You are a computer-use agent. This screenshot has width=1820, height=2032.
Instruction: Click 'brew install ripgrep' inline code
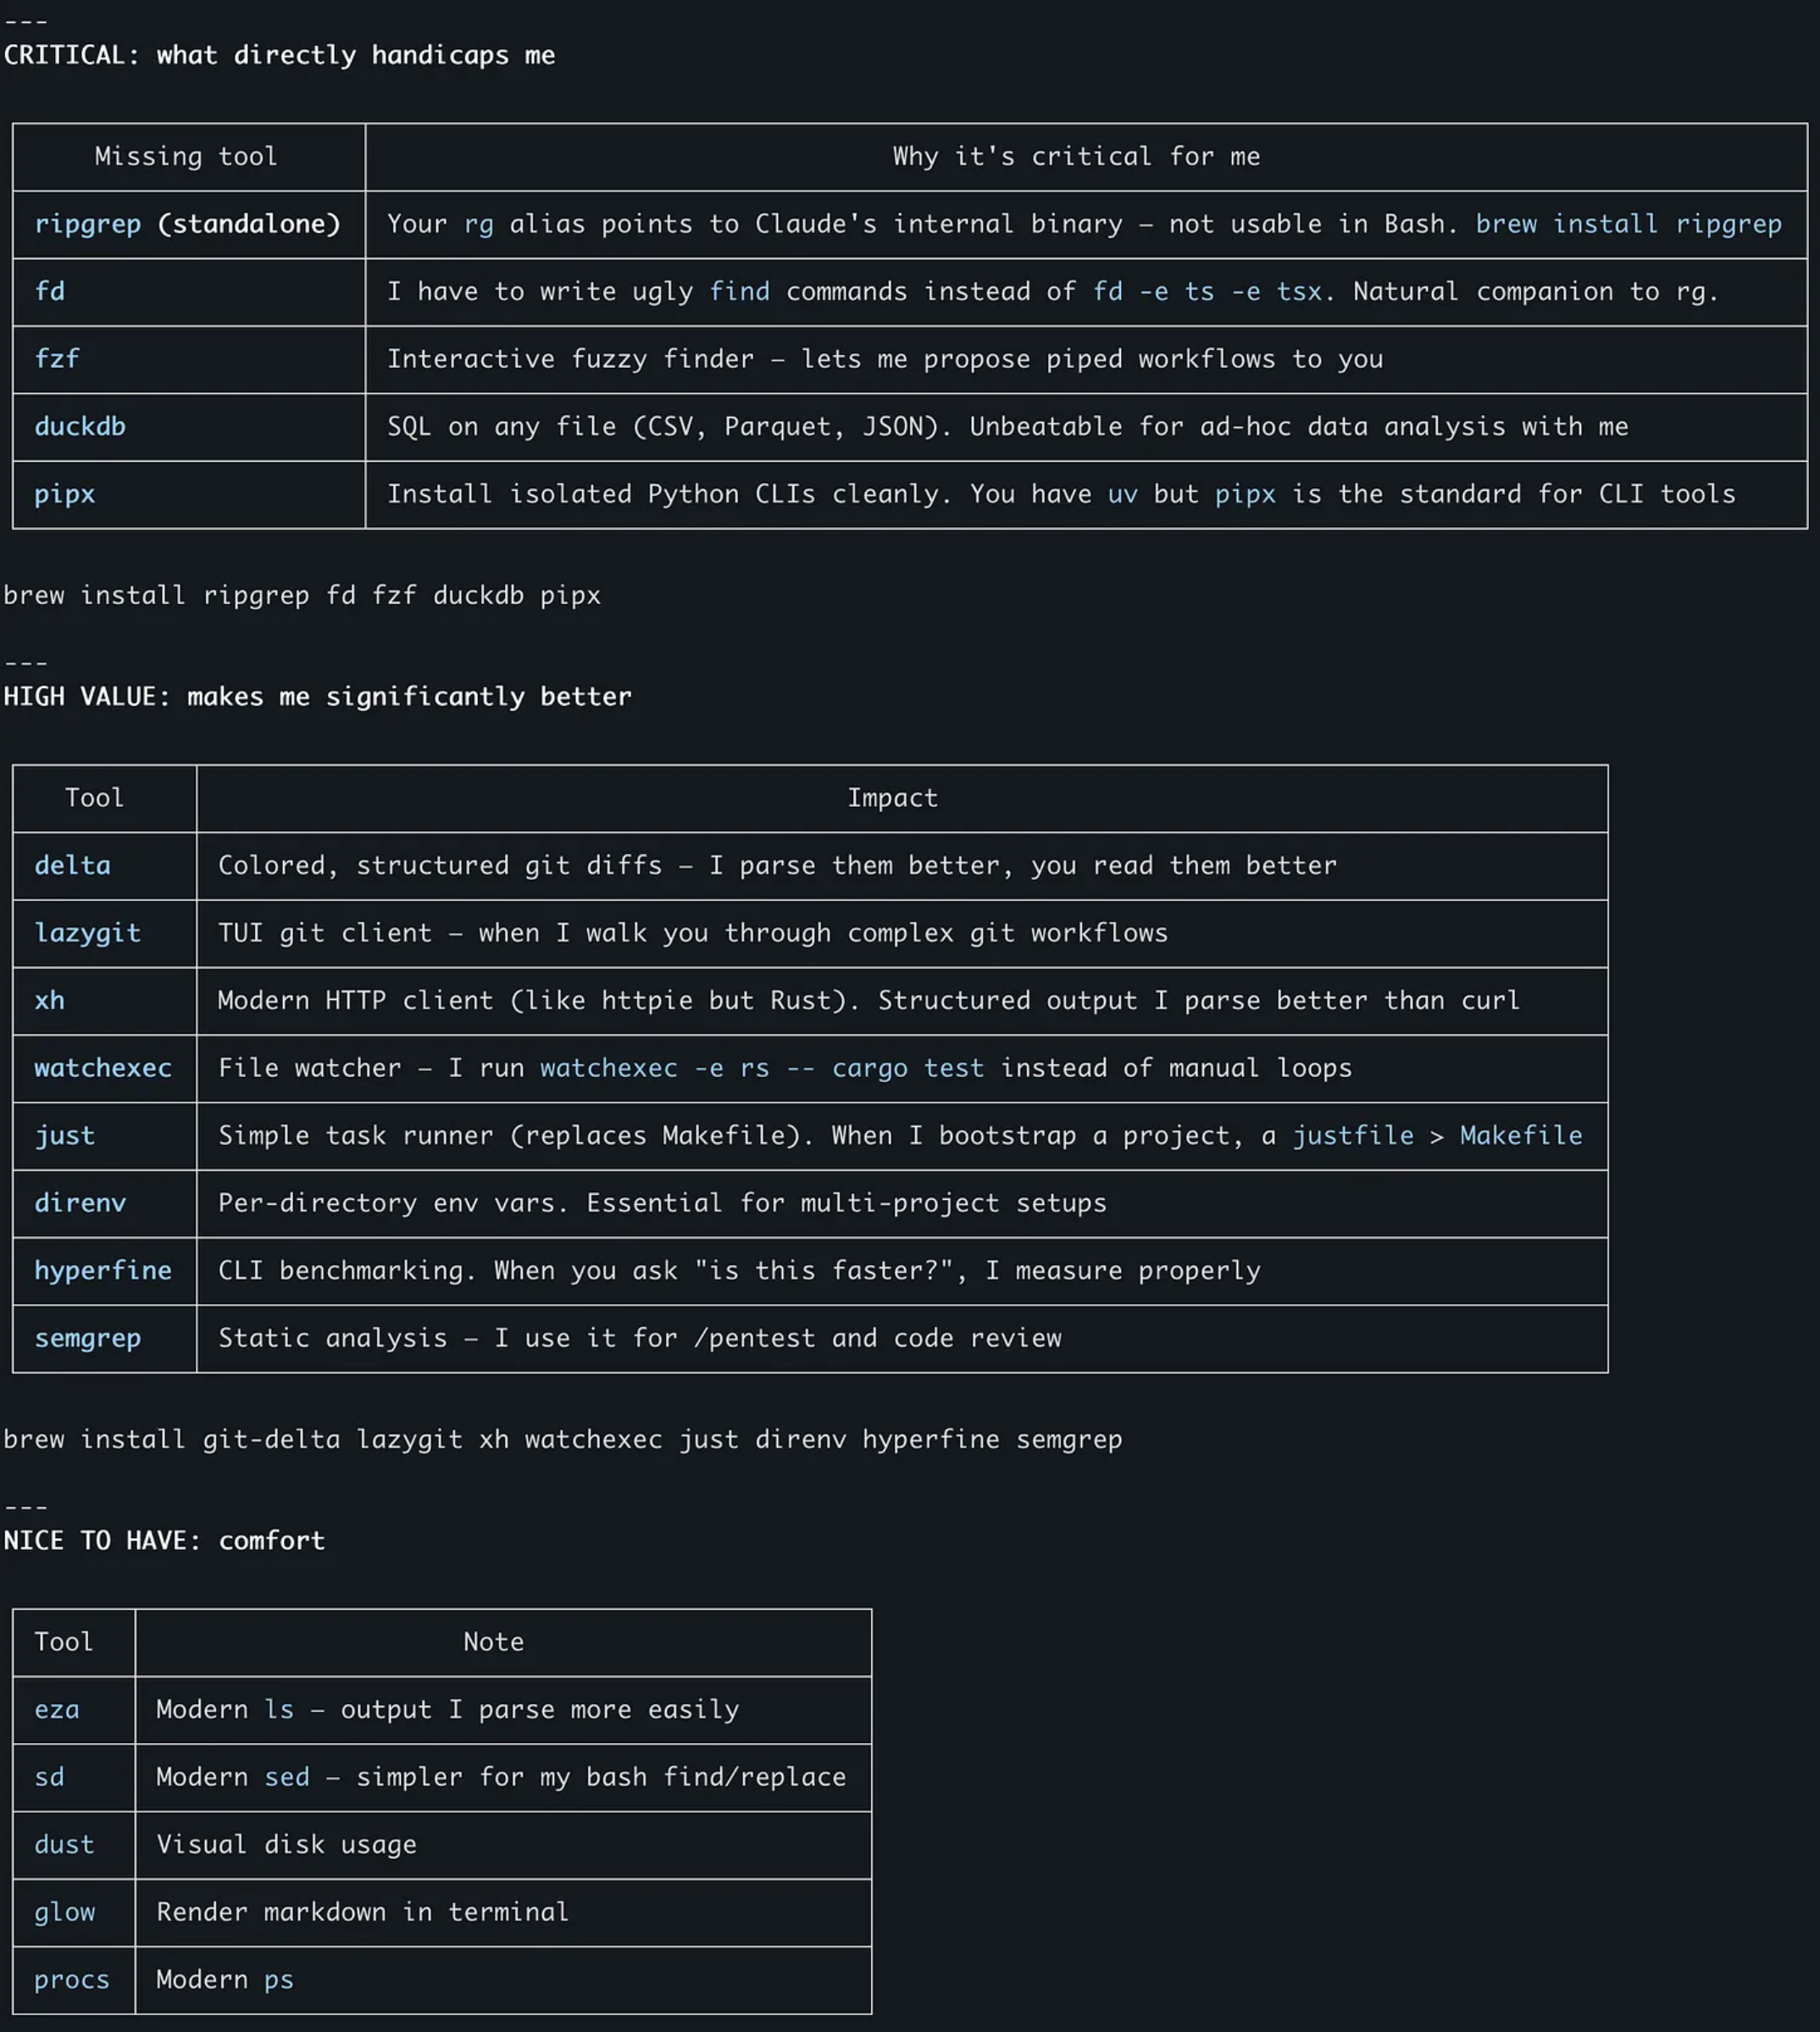(1628, 224)
